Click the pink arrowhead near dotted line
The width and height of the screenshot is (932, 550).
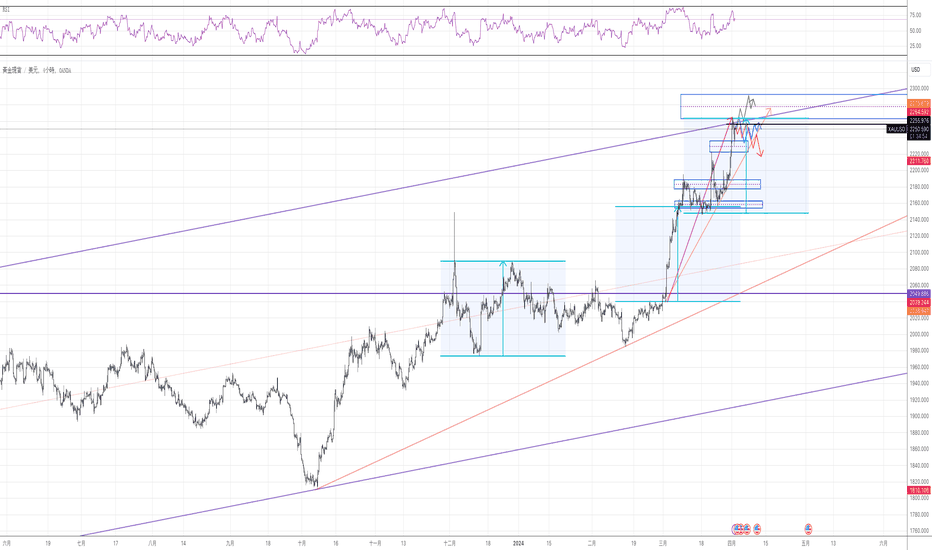pyautogui.click(x=768, y=110)
